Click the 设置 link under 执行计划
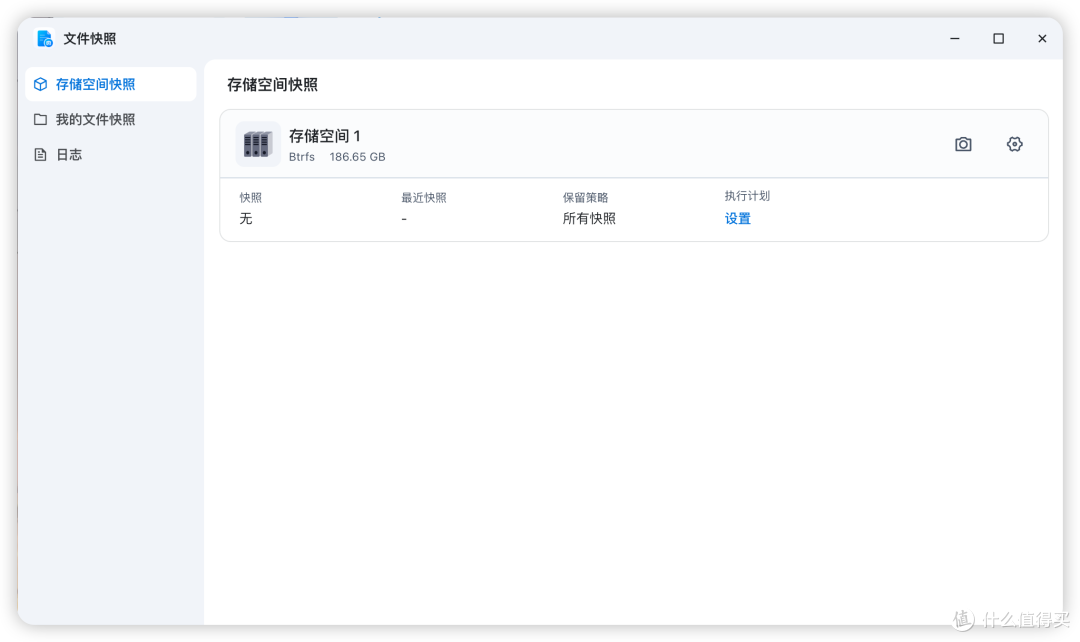 click(x=737, y=218)
